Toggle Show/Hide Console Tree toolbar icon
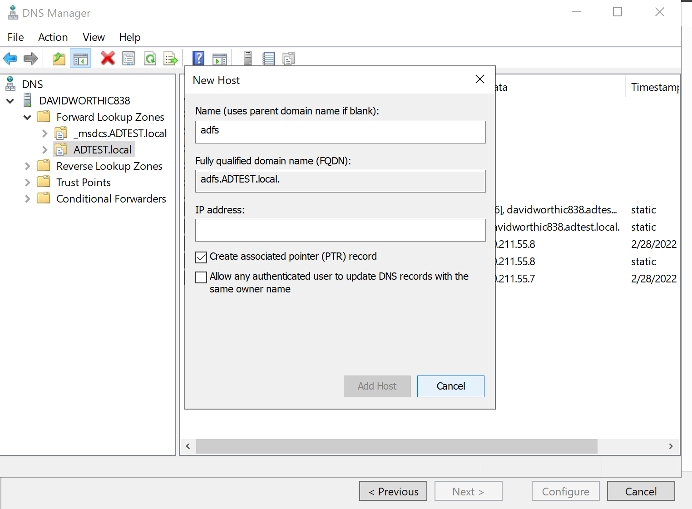692x509 pixels. [x=80, y=59]
